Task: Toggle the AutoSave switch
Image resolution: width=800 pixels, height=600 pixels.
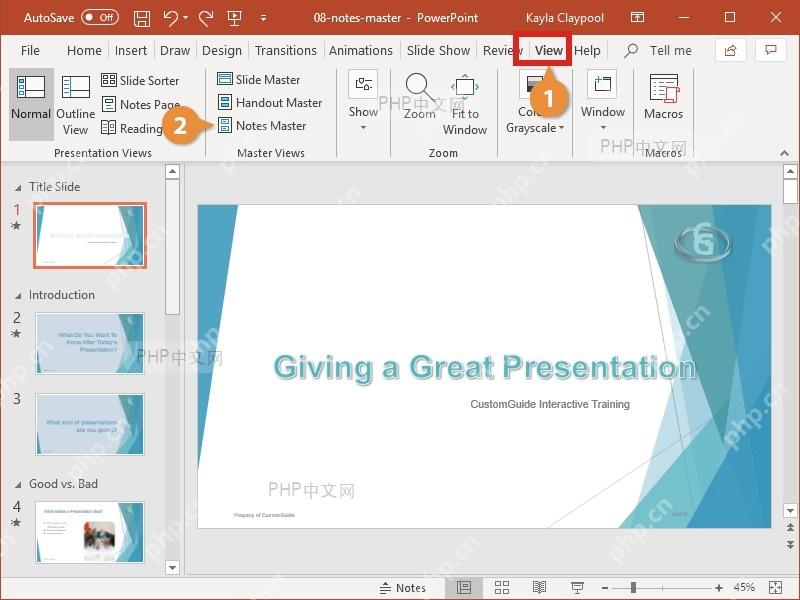Action: [101, 17]
